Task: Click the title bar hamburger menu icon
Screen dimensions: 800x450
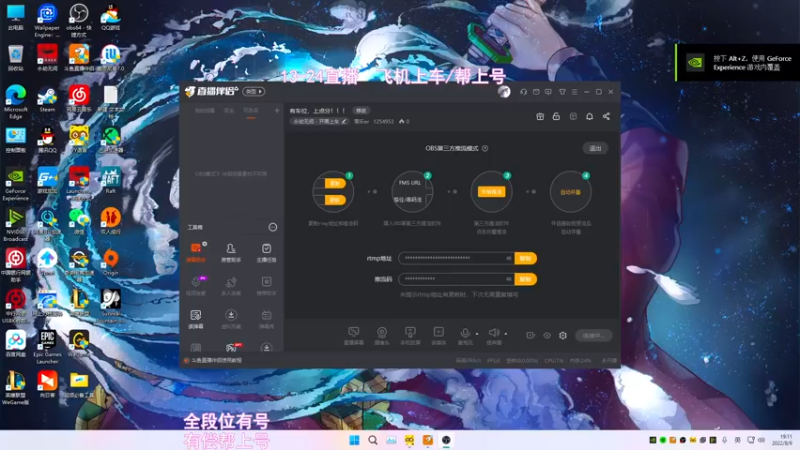Action: (574, 92)
